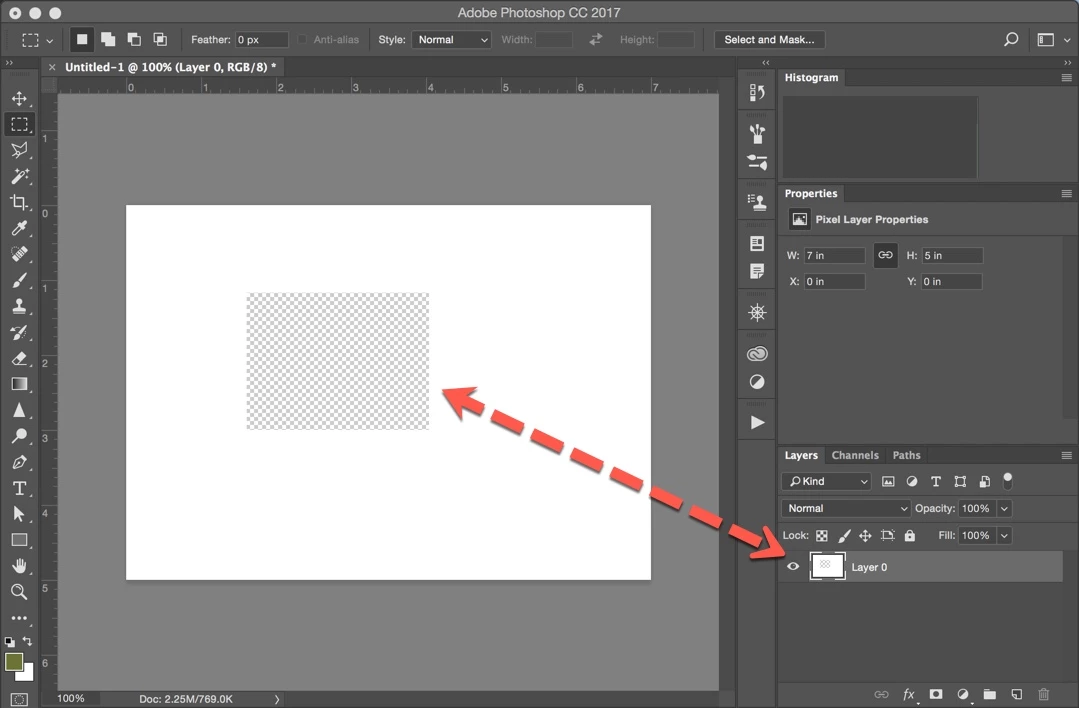Viewport: 1079px width, 708px height.
Task: Select the Properties panel tab
Action: point(811,193)
